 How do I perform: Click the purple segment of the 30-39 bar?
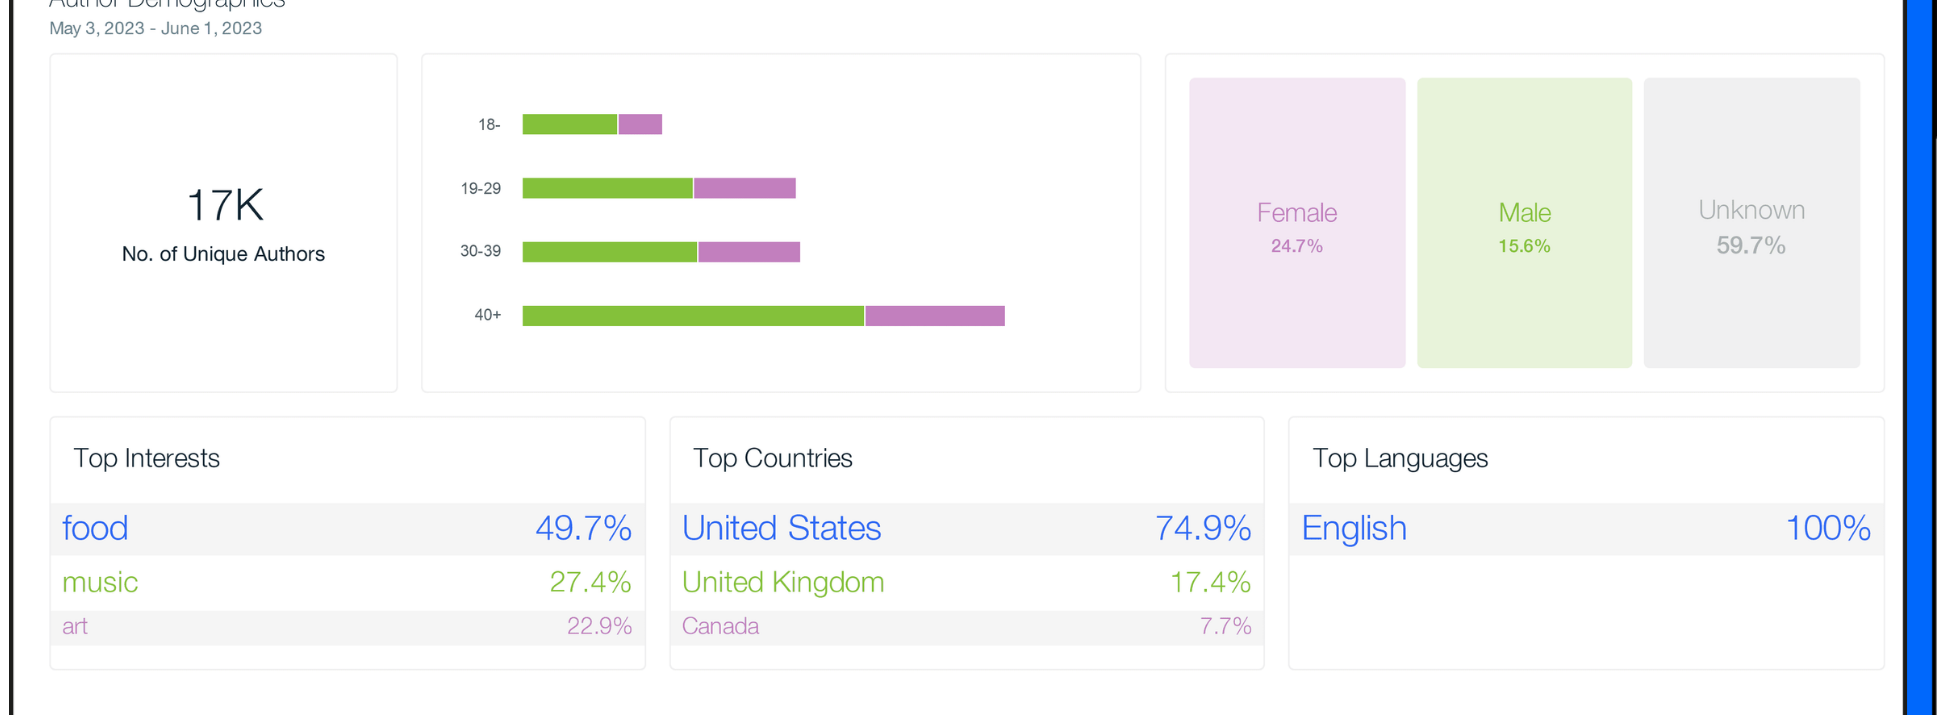(749, 252)
